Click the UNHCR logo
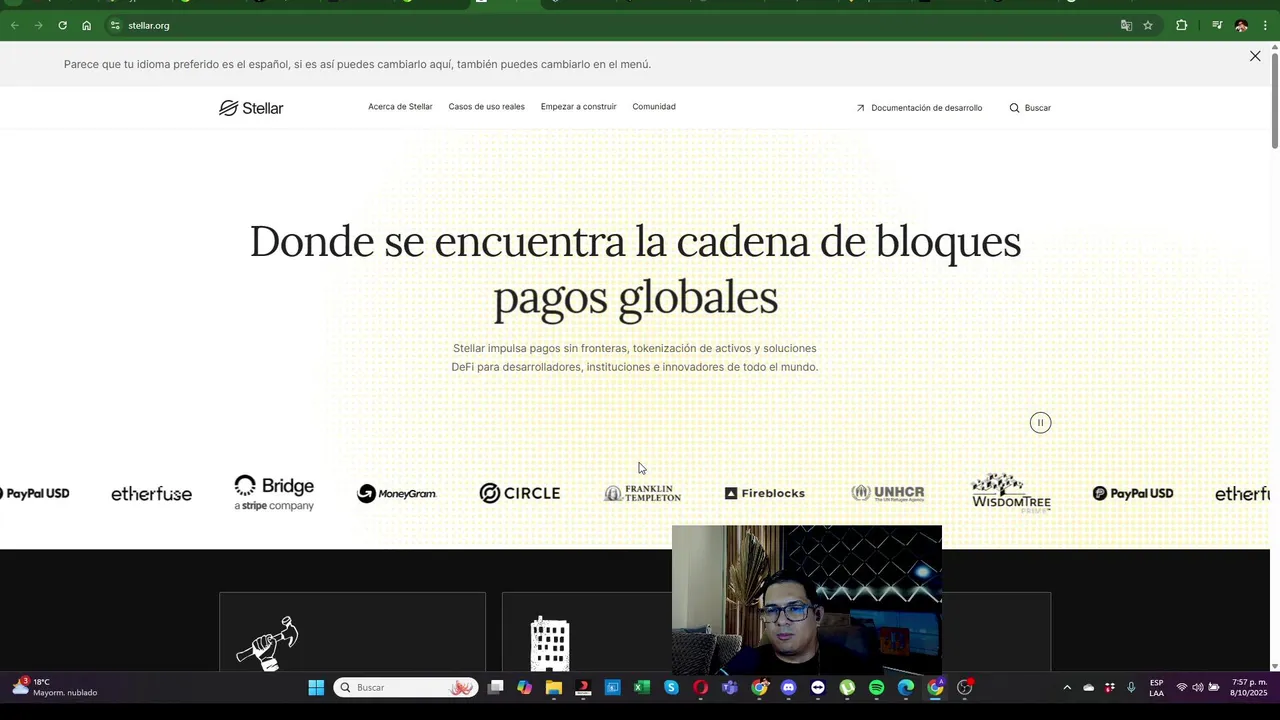Image resolution: width=1280 pixels, height=720 pixels. 888,493
